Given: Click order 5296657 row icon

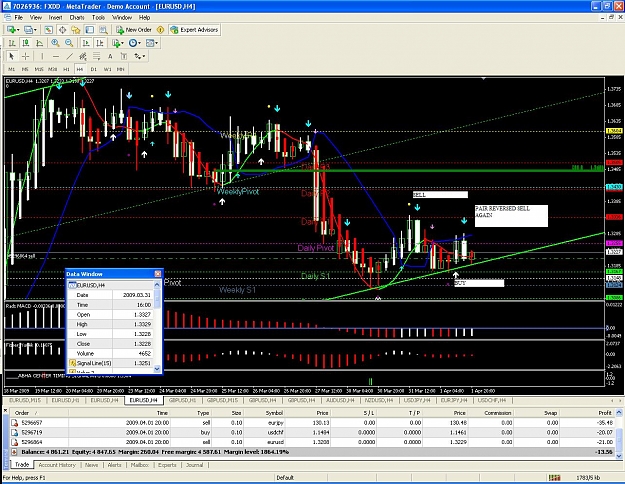Looking at the screenshot, I should pos(14,423).
